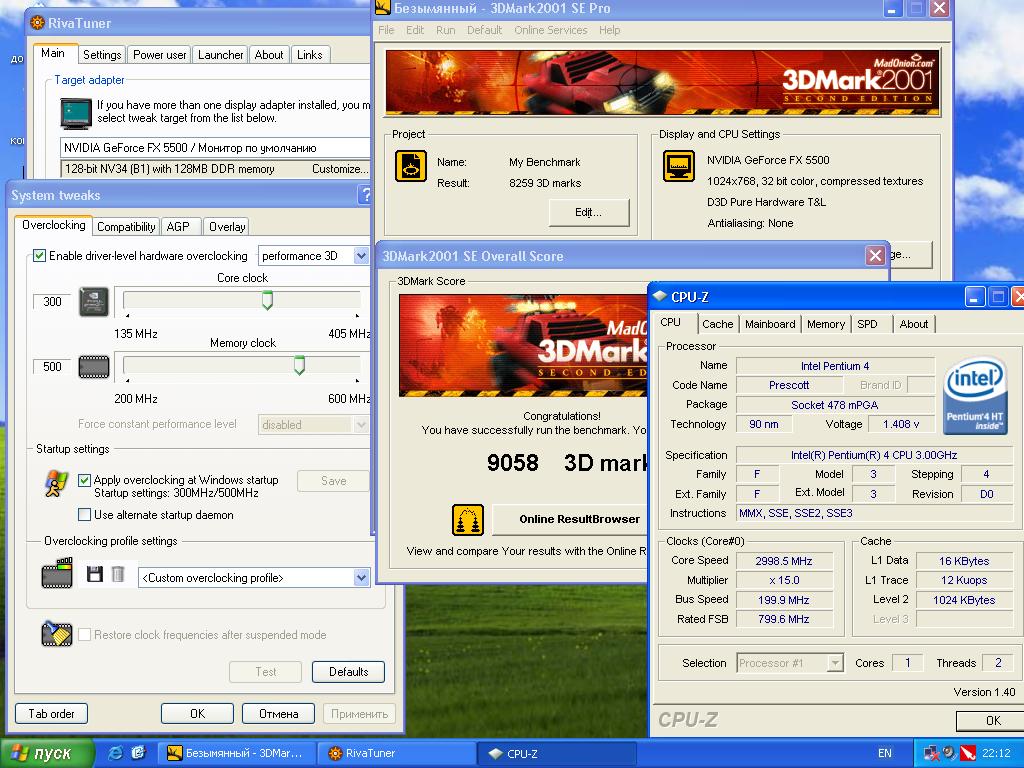Screen dimensions: 1024x768
Task: Open the File menu in 3DMark2001
Action: point(386,30)
